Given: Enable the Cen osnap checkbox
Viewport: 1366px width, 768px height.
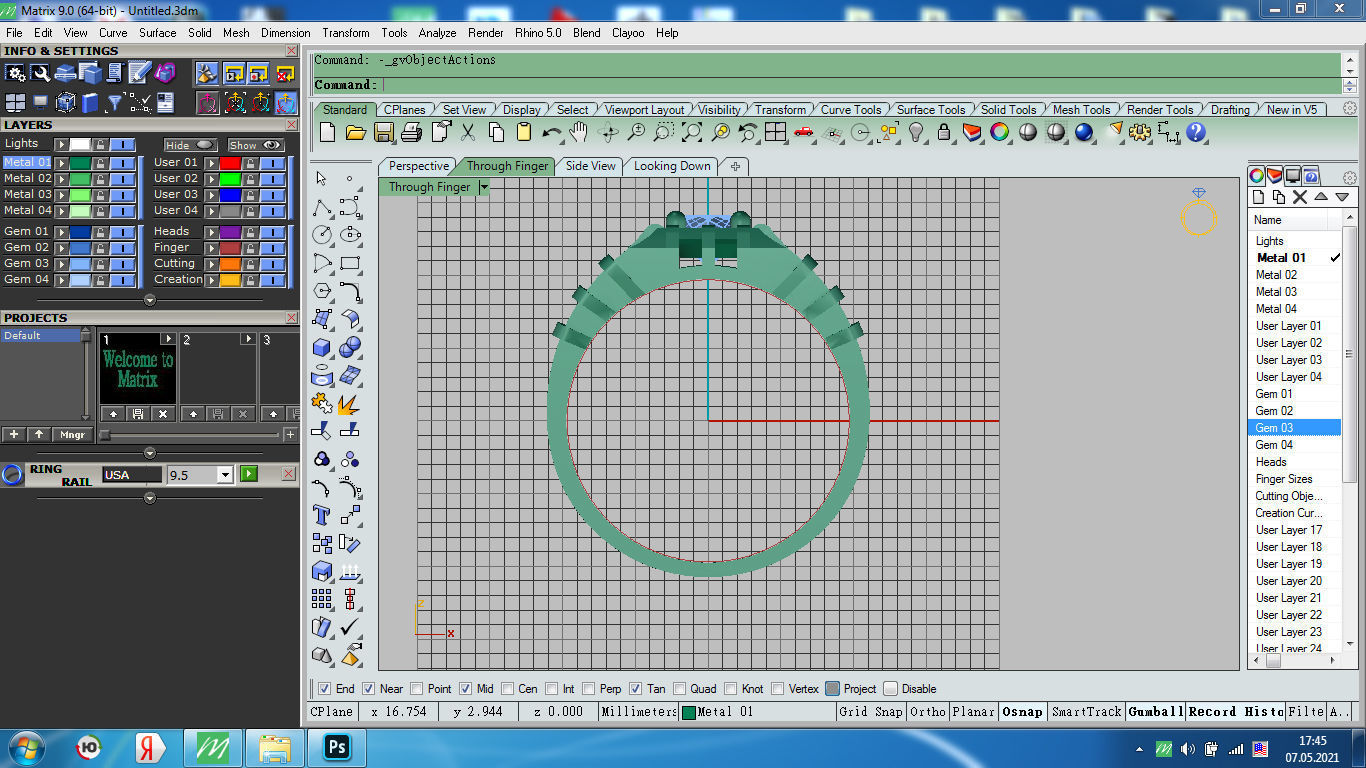Looking at the screenshot, I should pos(508,689).
